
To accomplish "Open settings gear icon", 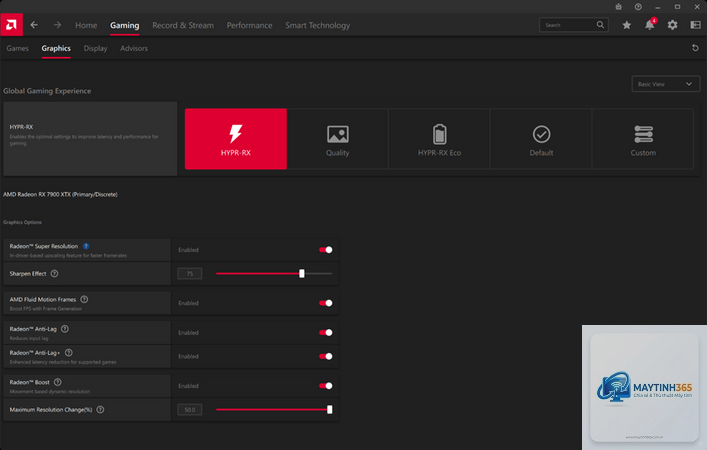I will click(672, 25).
